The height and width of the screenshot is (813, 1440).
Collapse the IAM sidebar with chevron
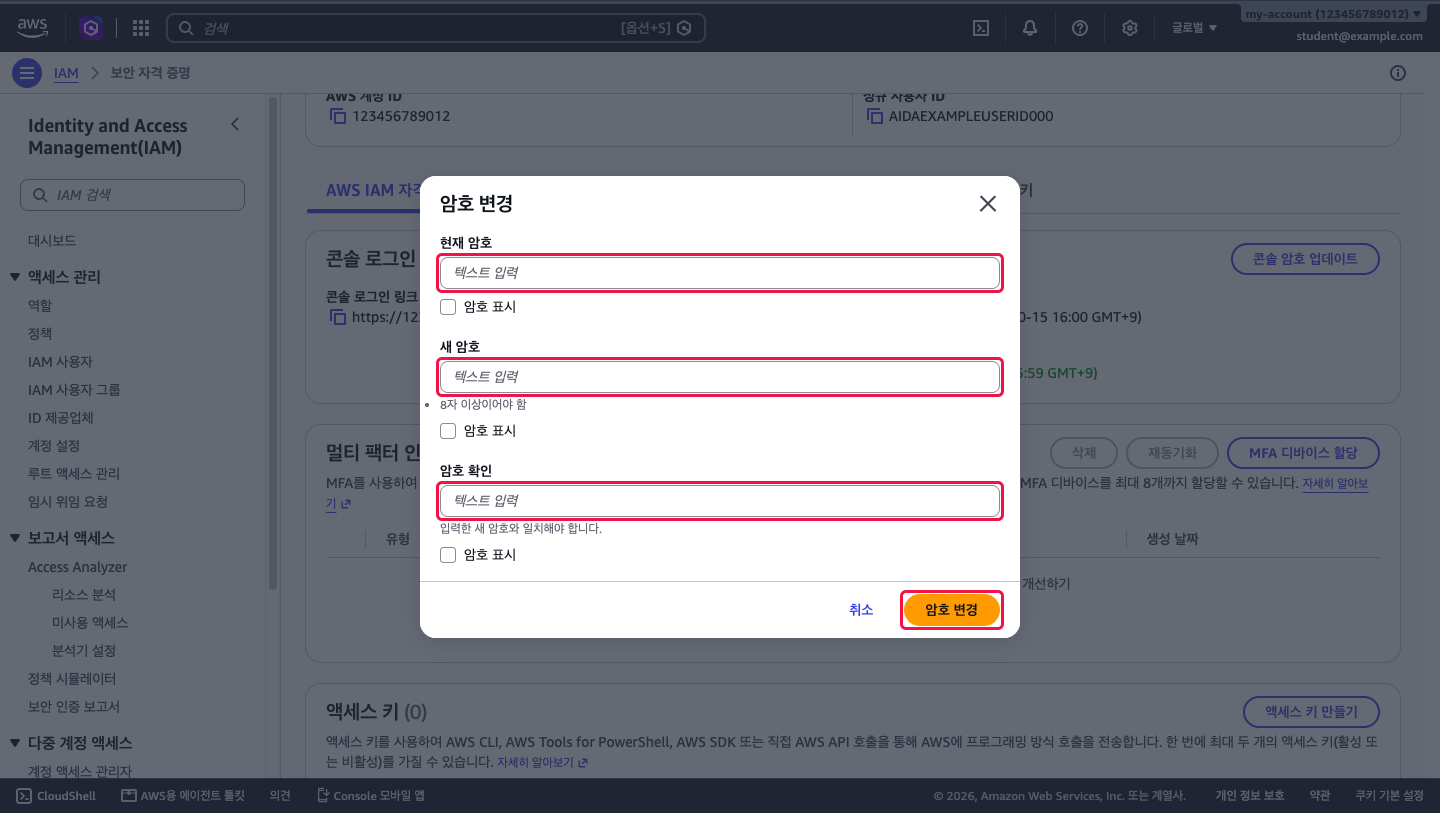point(235,125)
